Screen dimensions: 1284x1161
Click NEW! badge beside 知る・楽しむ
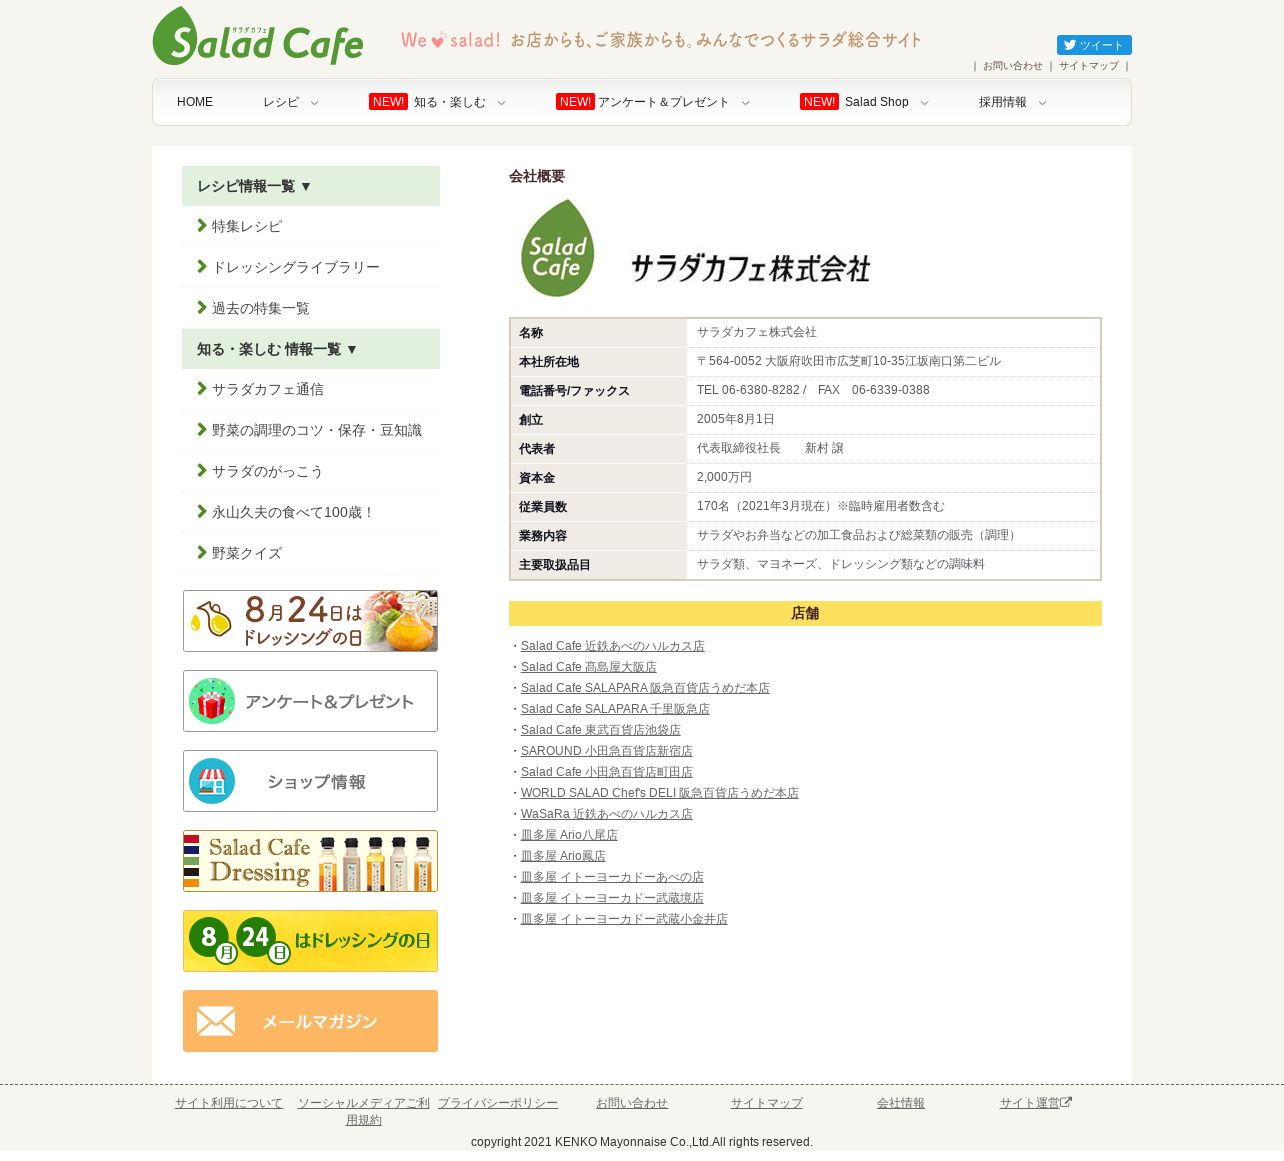tap(388, 102)
